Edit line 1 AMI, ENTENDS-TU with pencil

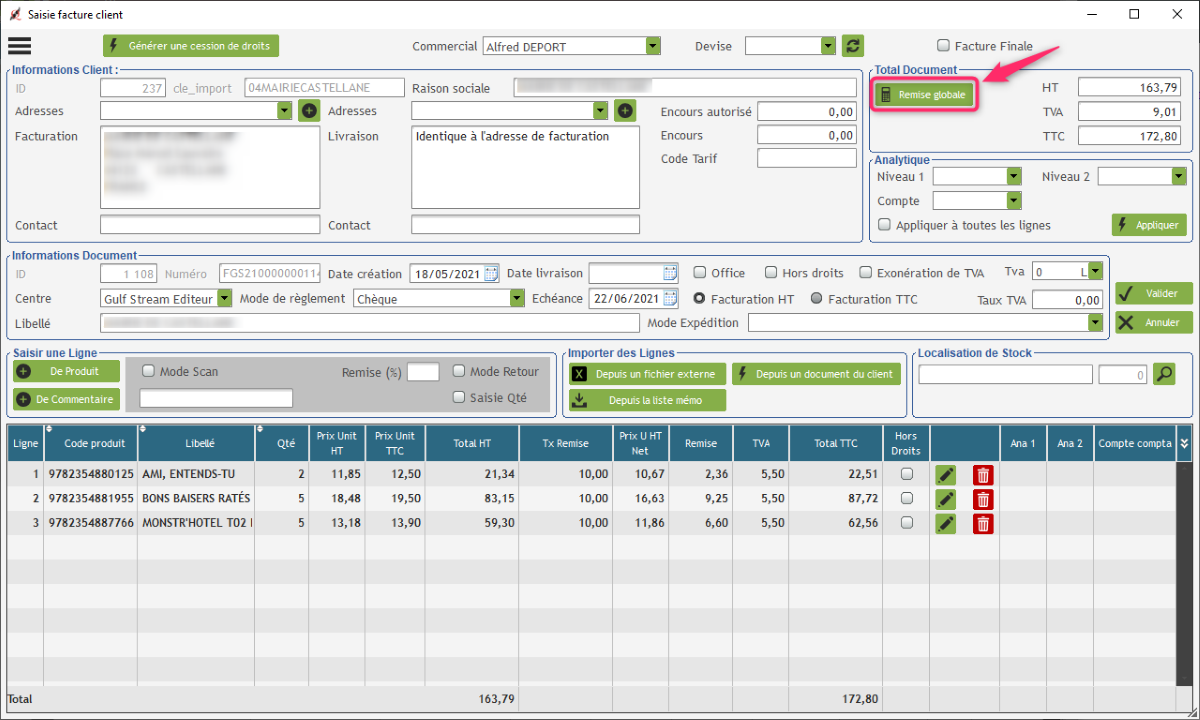pyautogui.click(x=946, y=474)
